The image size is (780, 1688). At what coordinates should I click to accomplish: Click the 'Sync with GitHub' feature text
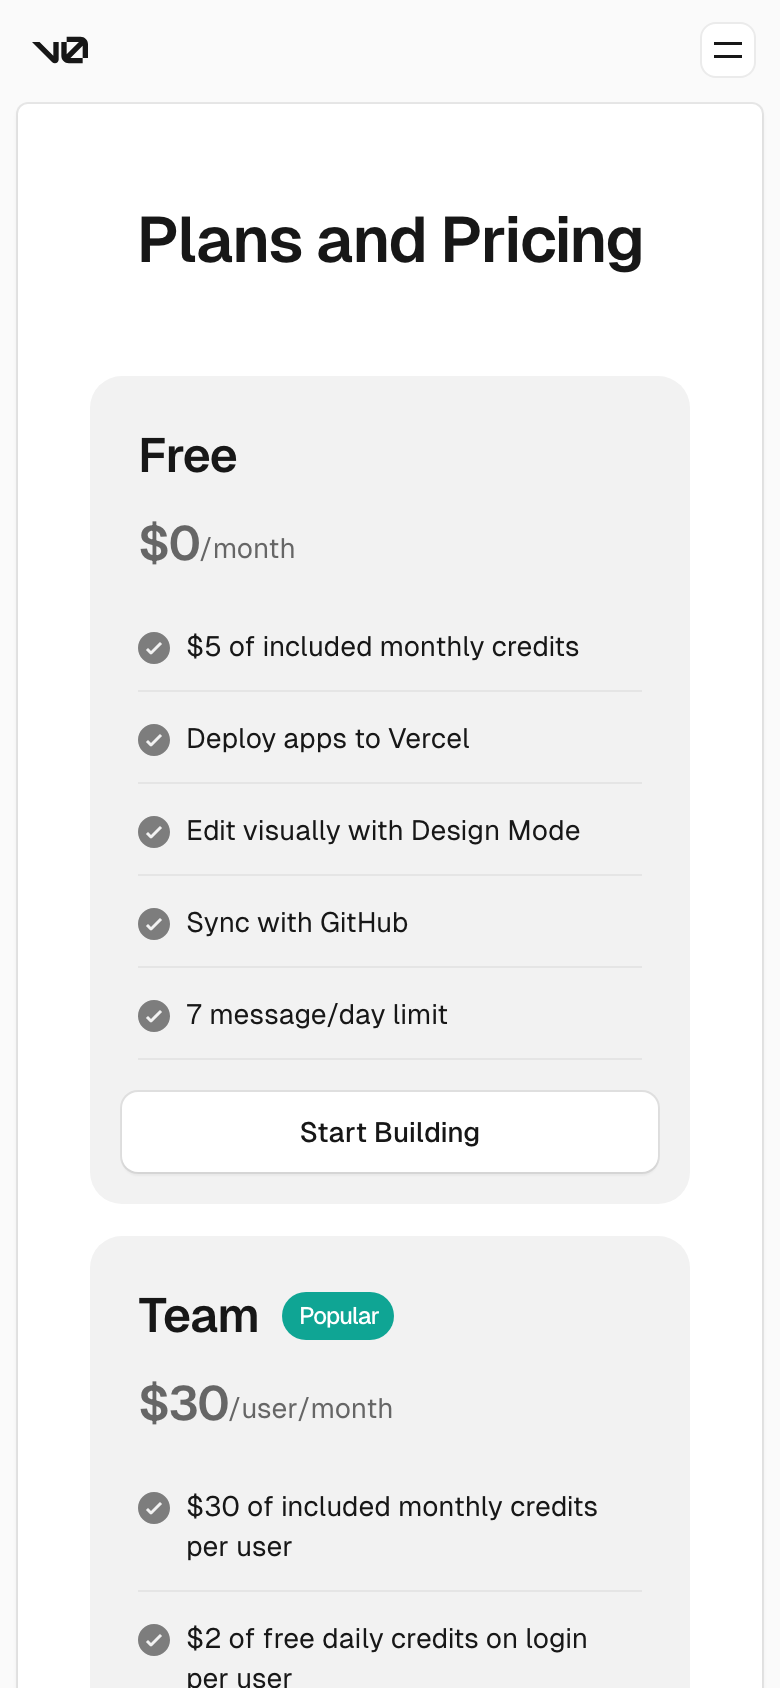[297, 923]
